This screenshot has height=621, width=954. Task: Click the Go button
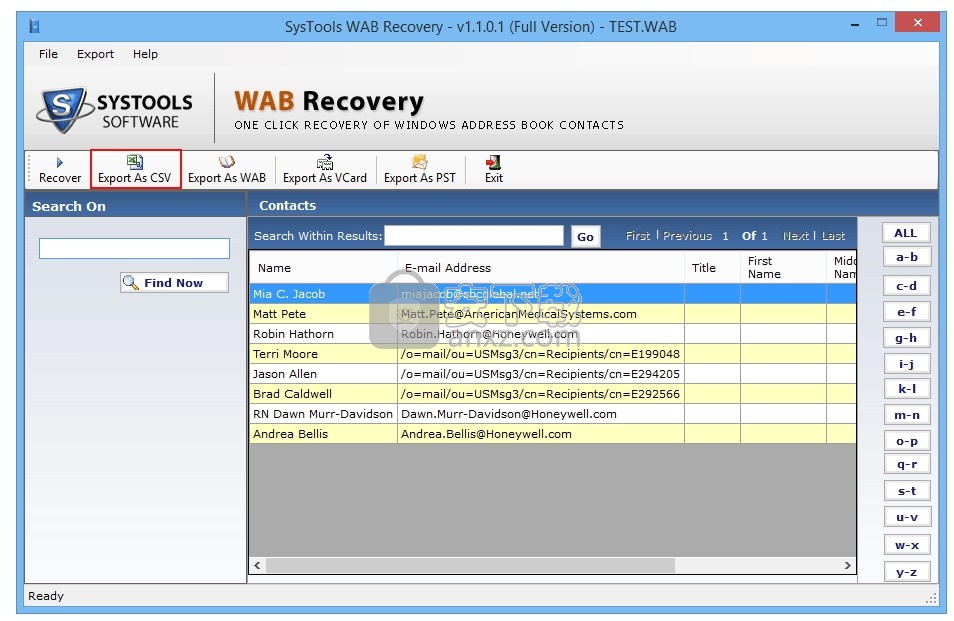(585, 237)
